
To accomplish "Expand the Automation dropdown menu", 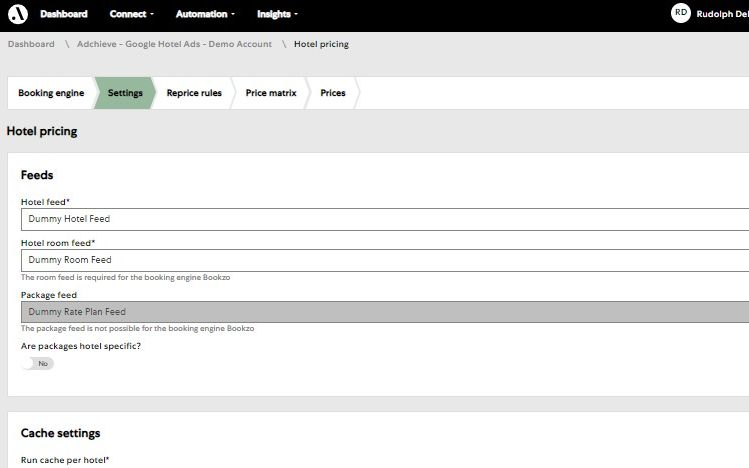I will [x=205, y=14].
